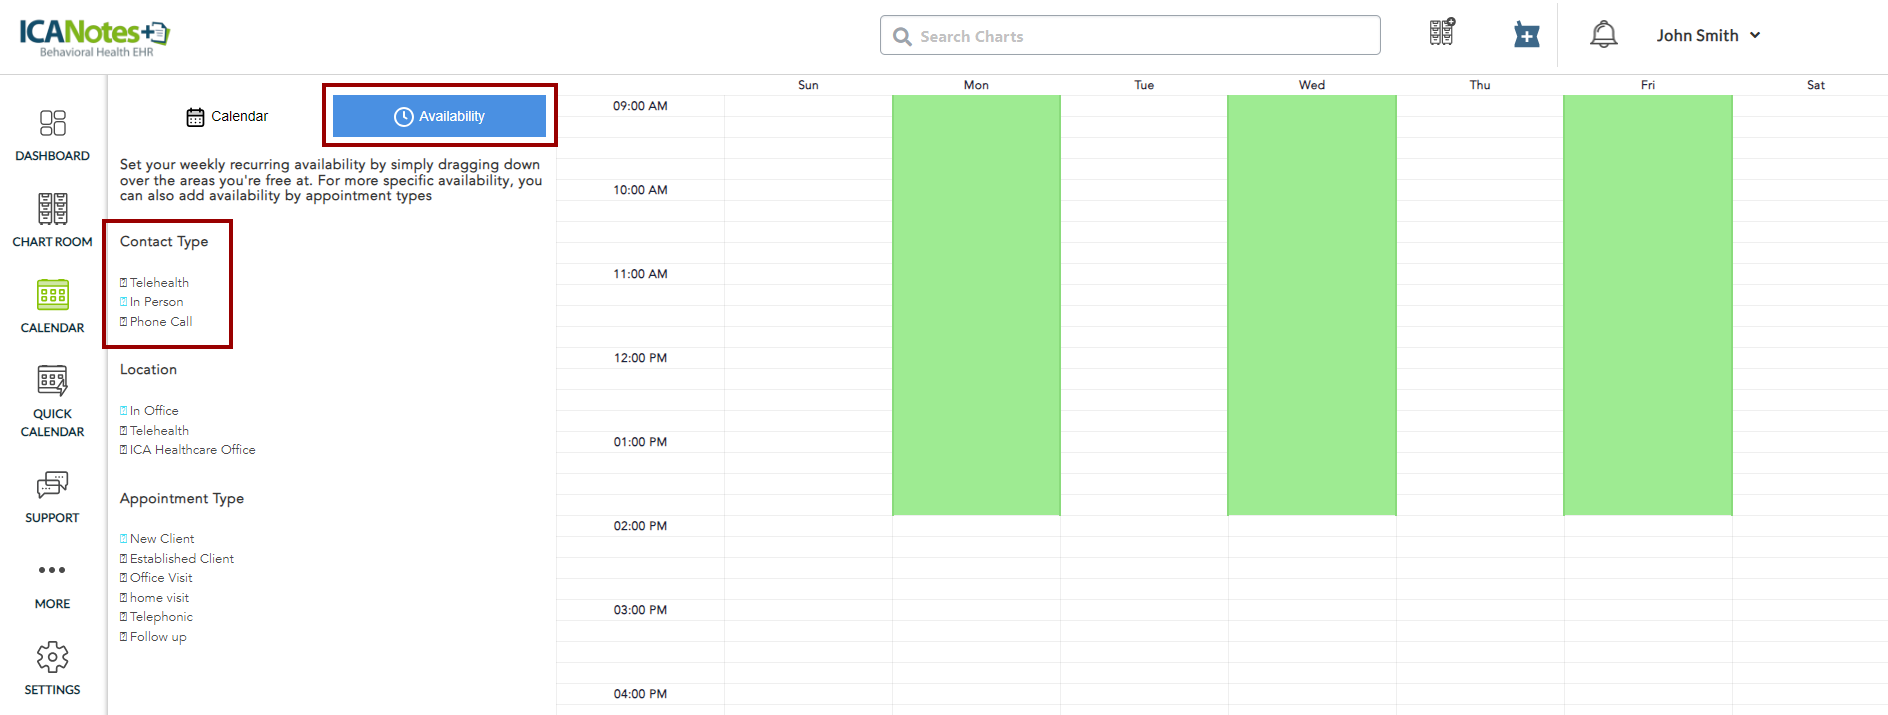
Task: Switch to the Calendar tab
Action: pyautogui.click(x=228, y=116)
